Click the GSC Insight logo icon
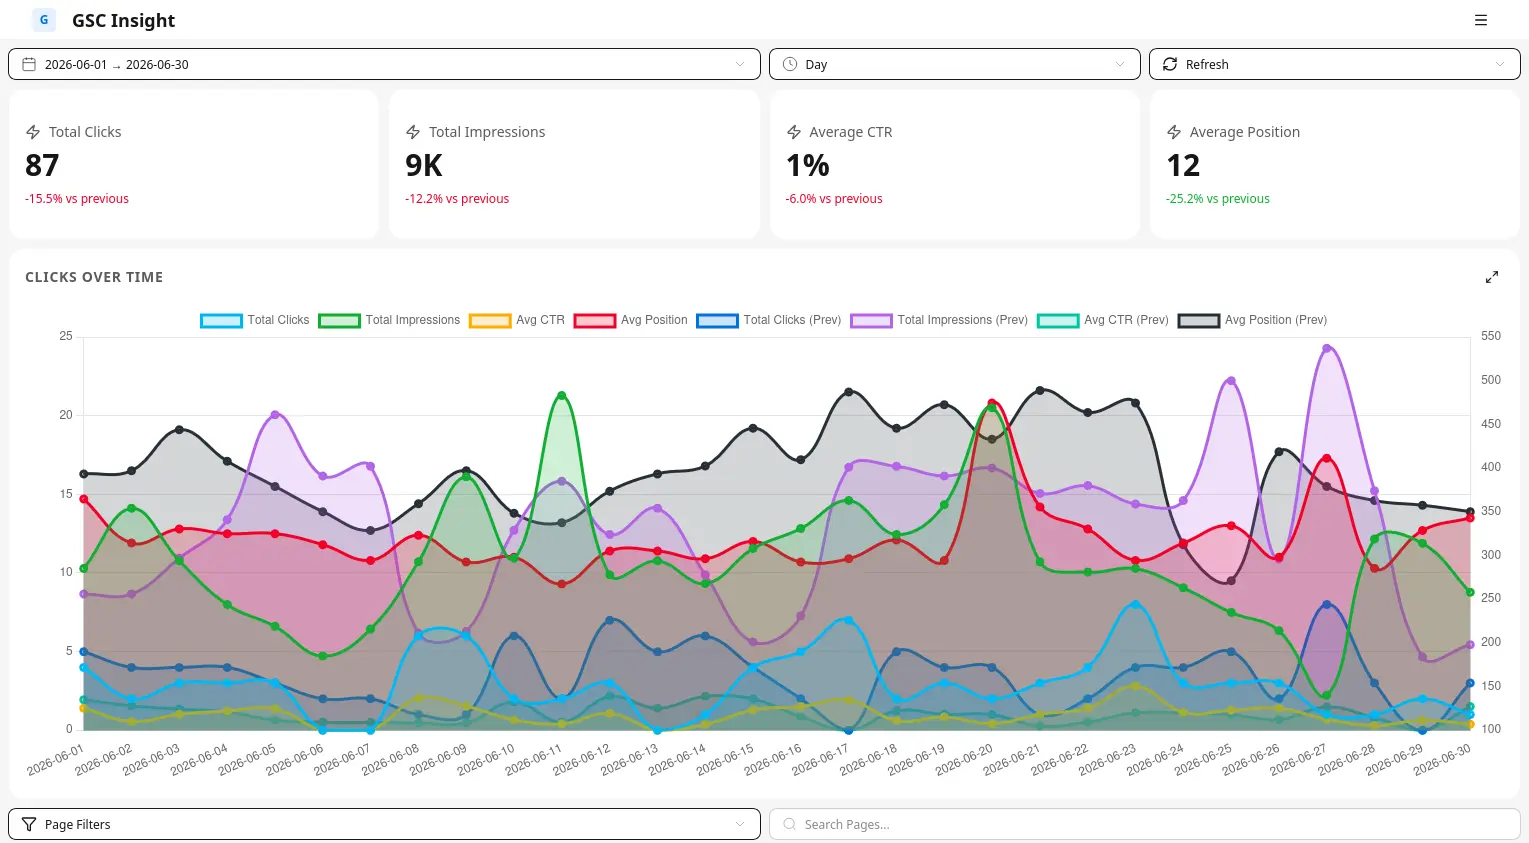This screenshot has width=1529, height=843. (x=44, y=20)
